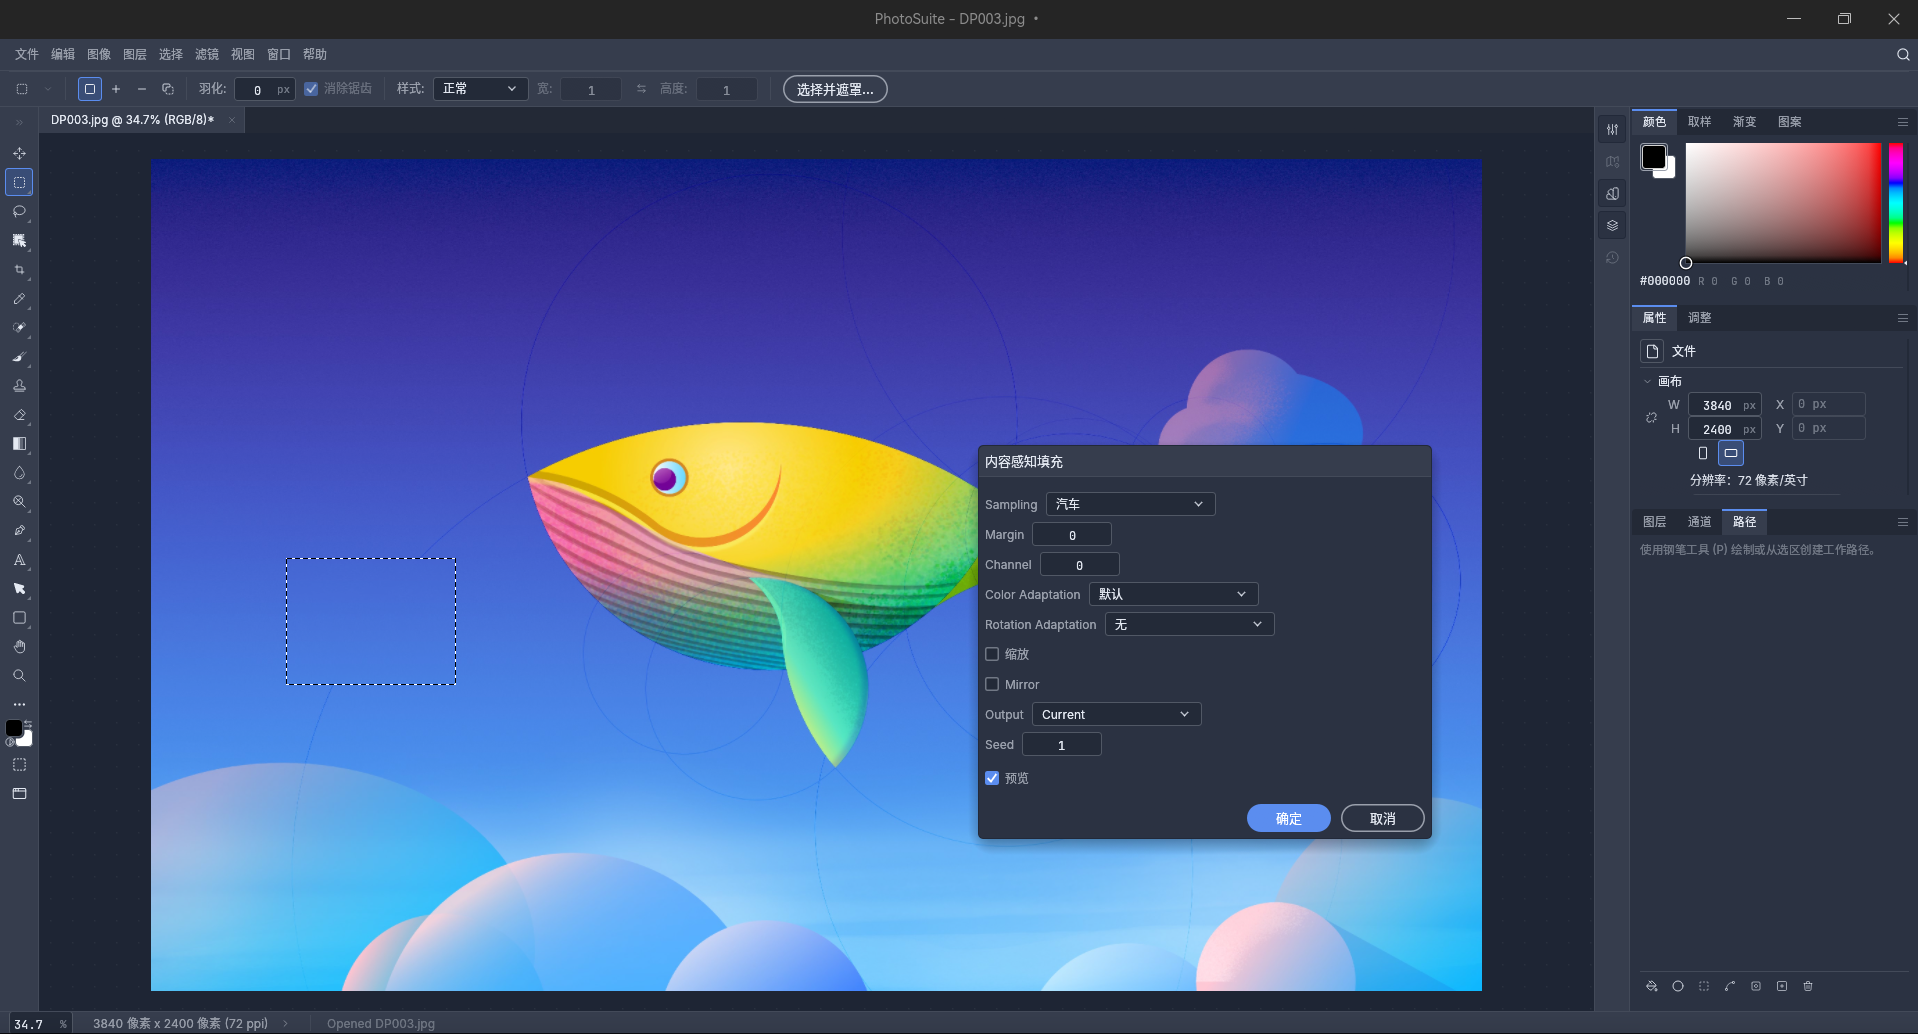
Task: Open the Color Adaptation dropdown
Action: pyautogui.click(x=1173, y=594)
